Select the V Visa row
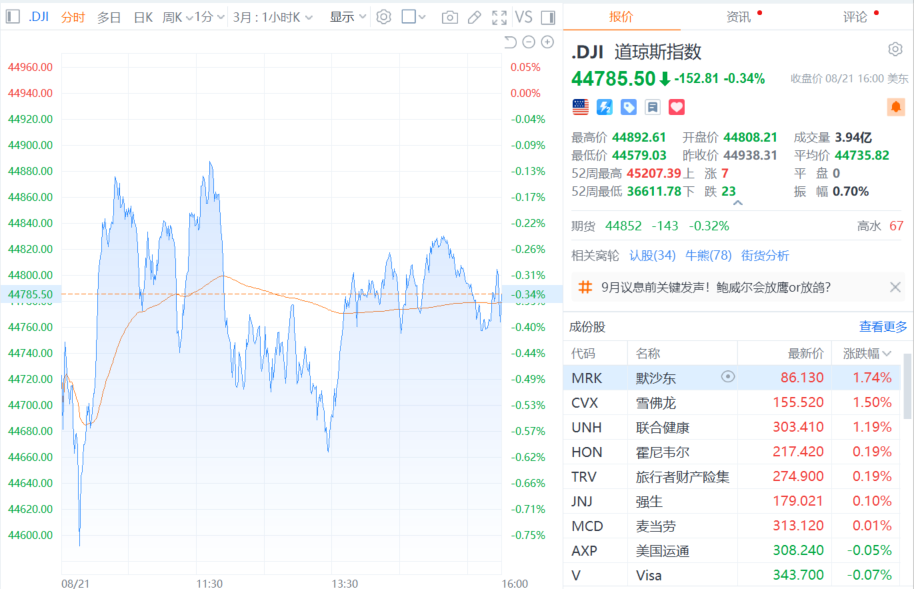Screen dimensions: 914x589 coord(732,575)
